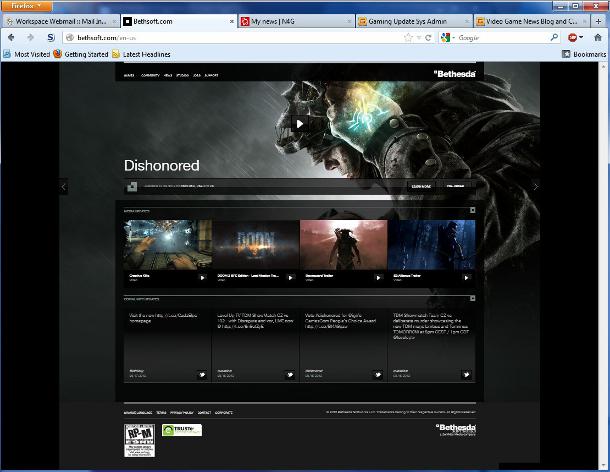Click Twitter icon on fourth social card
Image resolution: width=610 pixels, height=472 pixels.
coord(466,375)
